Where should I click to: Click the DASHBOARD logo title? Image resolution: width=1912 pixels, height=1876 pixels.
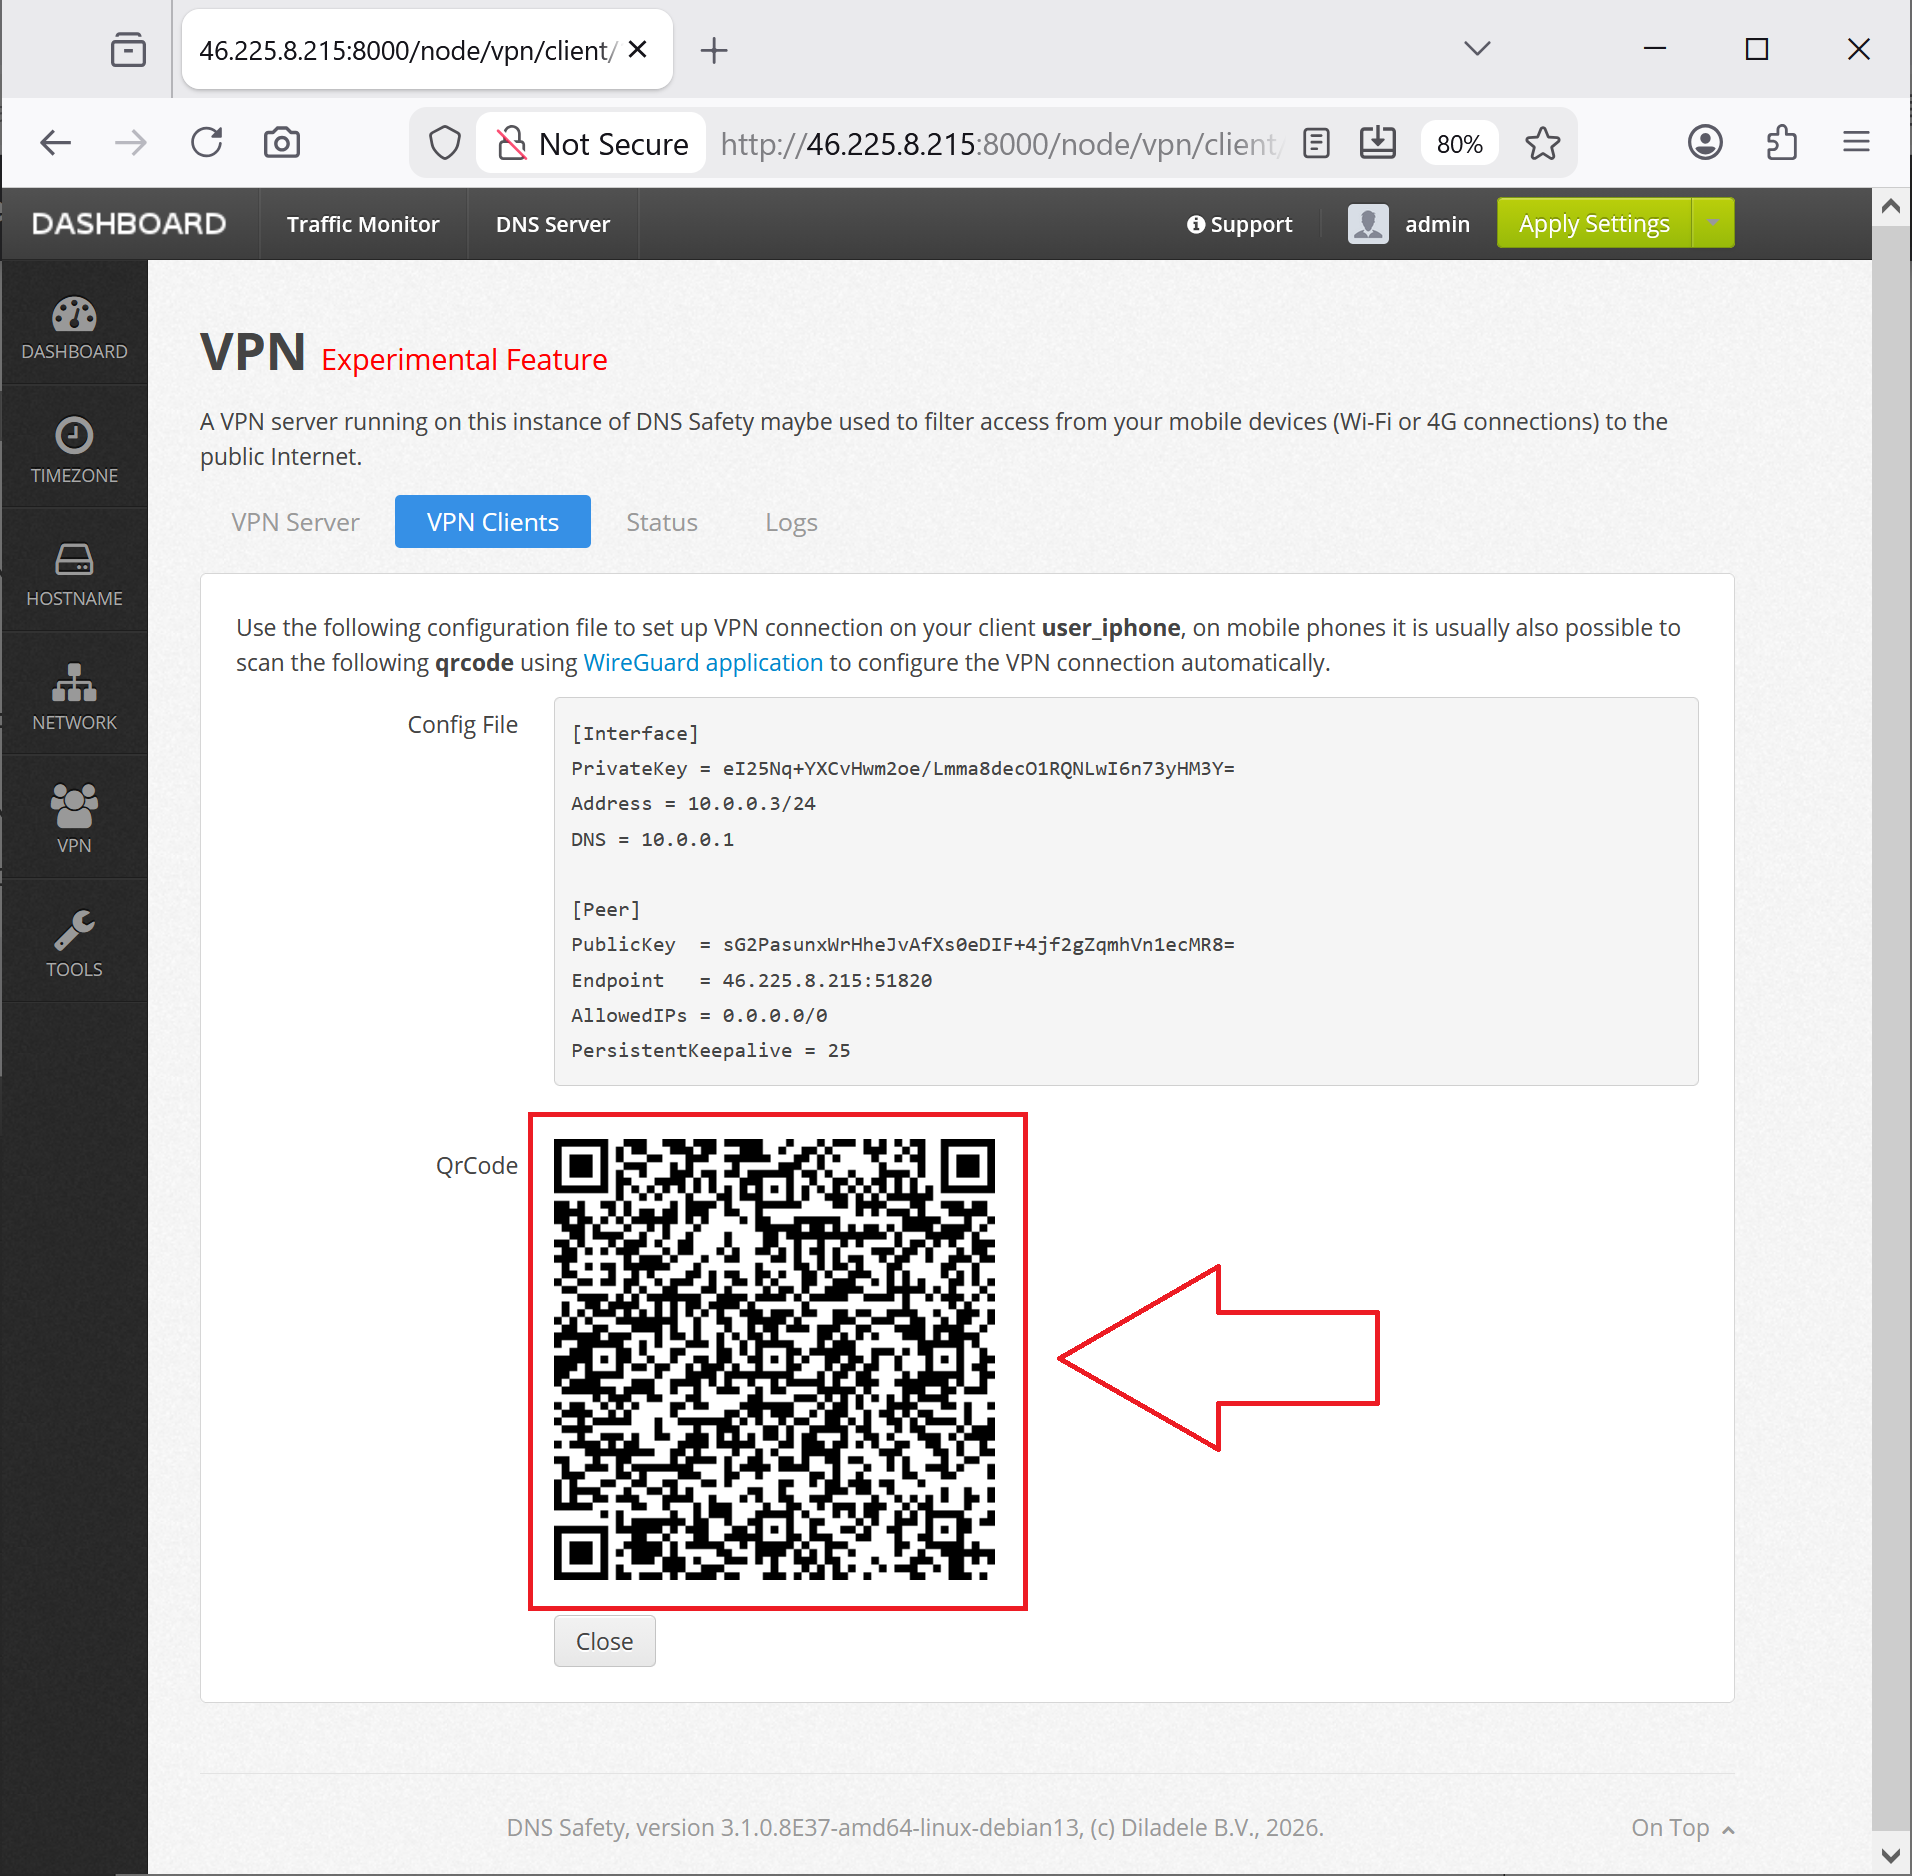[129, 223]
